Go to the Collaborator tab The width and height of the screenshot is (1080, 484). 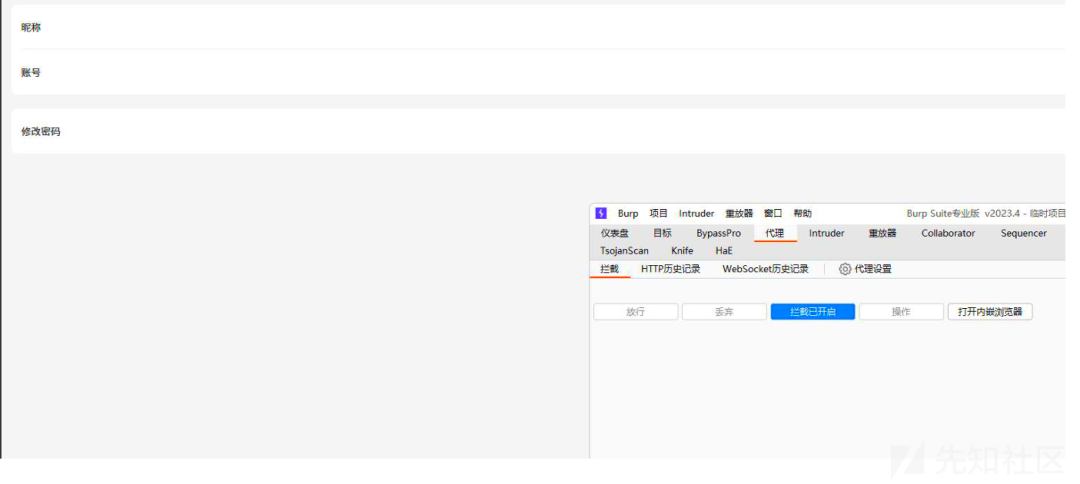(x=948, y=233)
